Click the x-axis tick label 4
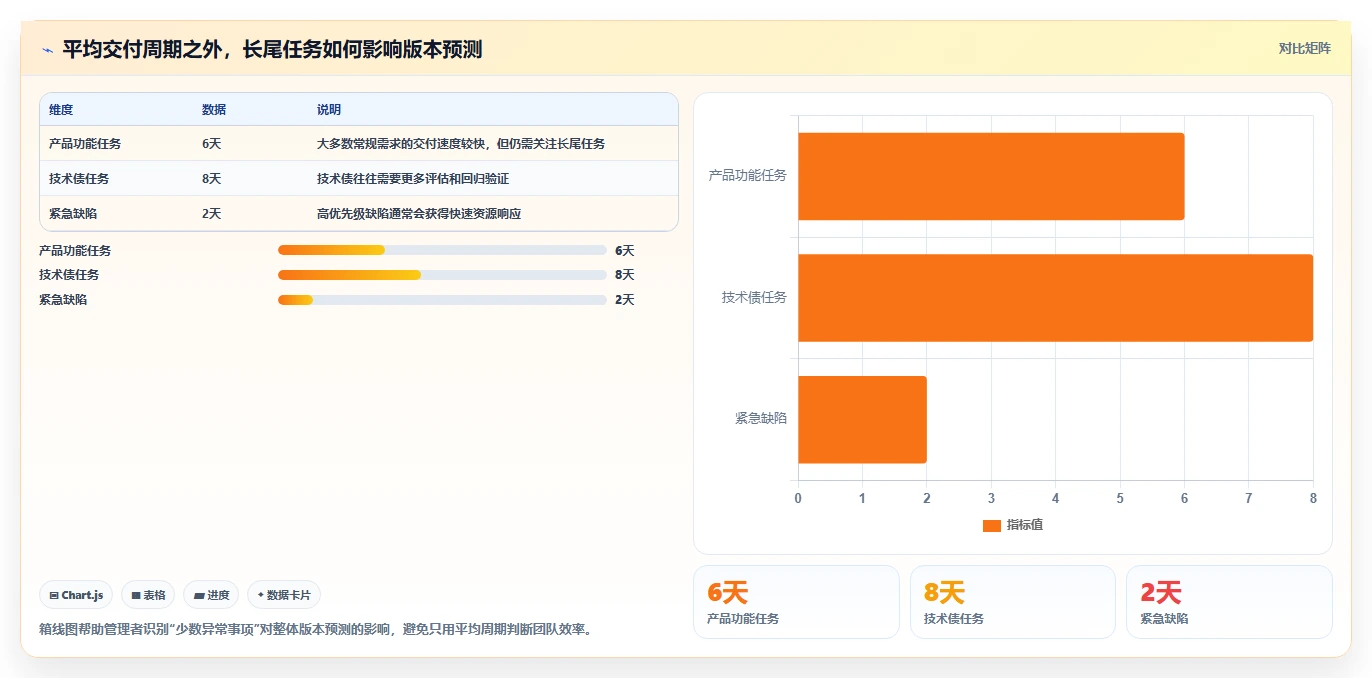This screenshot has height=678, width=1372. point(1055,498)
